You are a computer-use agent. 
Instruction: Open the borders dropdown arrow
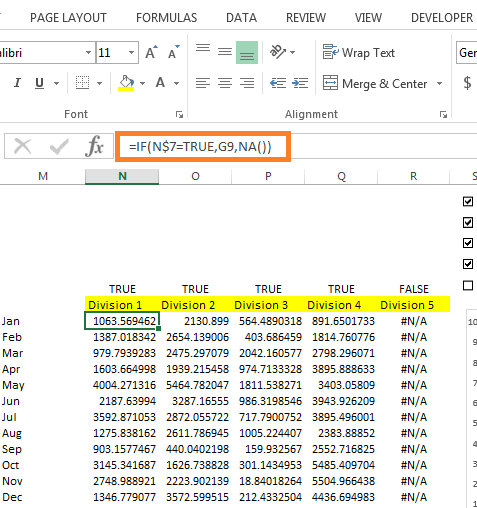click(x=99, y=83)
